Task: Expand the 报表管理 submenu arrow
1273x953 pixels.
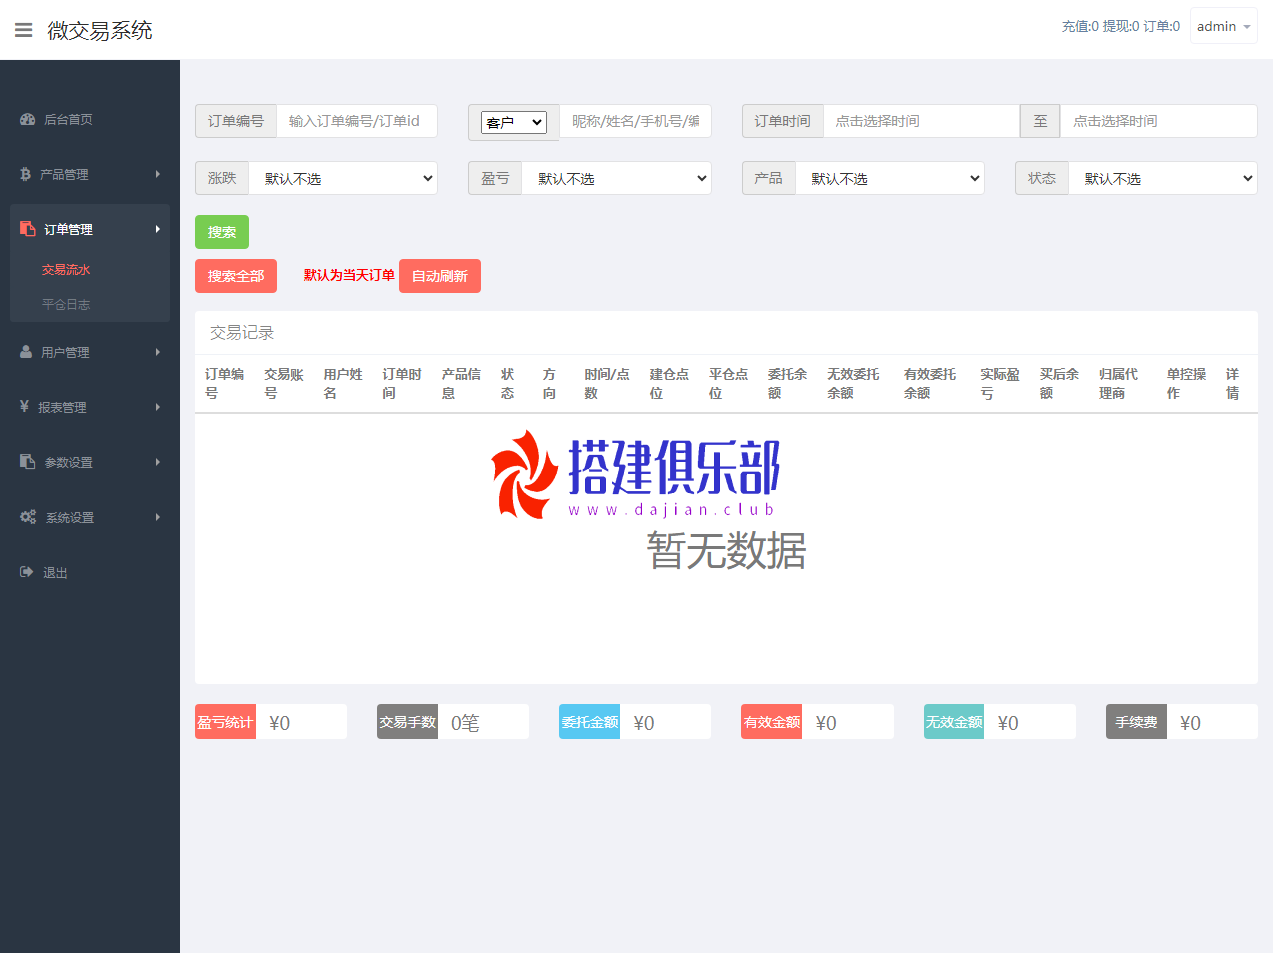Action: pos(158,407)
